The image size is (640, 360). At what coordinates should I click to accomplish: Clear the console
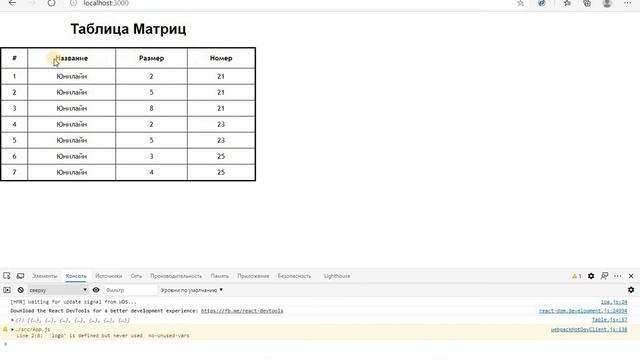pos(20,290)
